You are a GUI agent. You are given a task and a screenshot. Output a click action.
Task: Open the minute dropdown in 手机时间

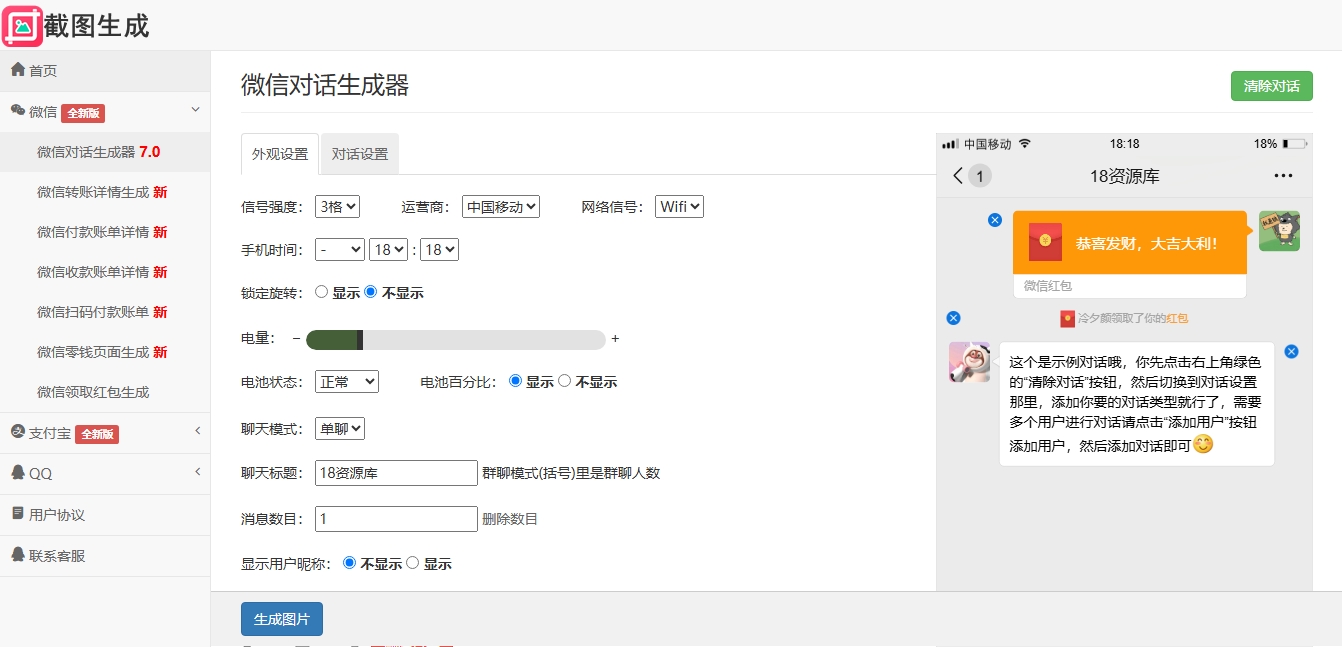tap(439, 250)
